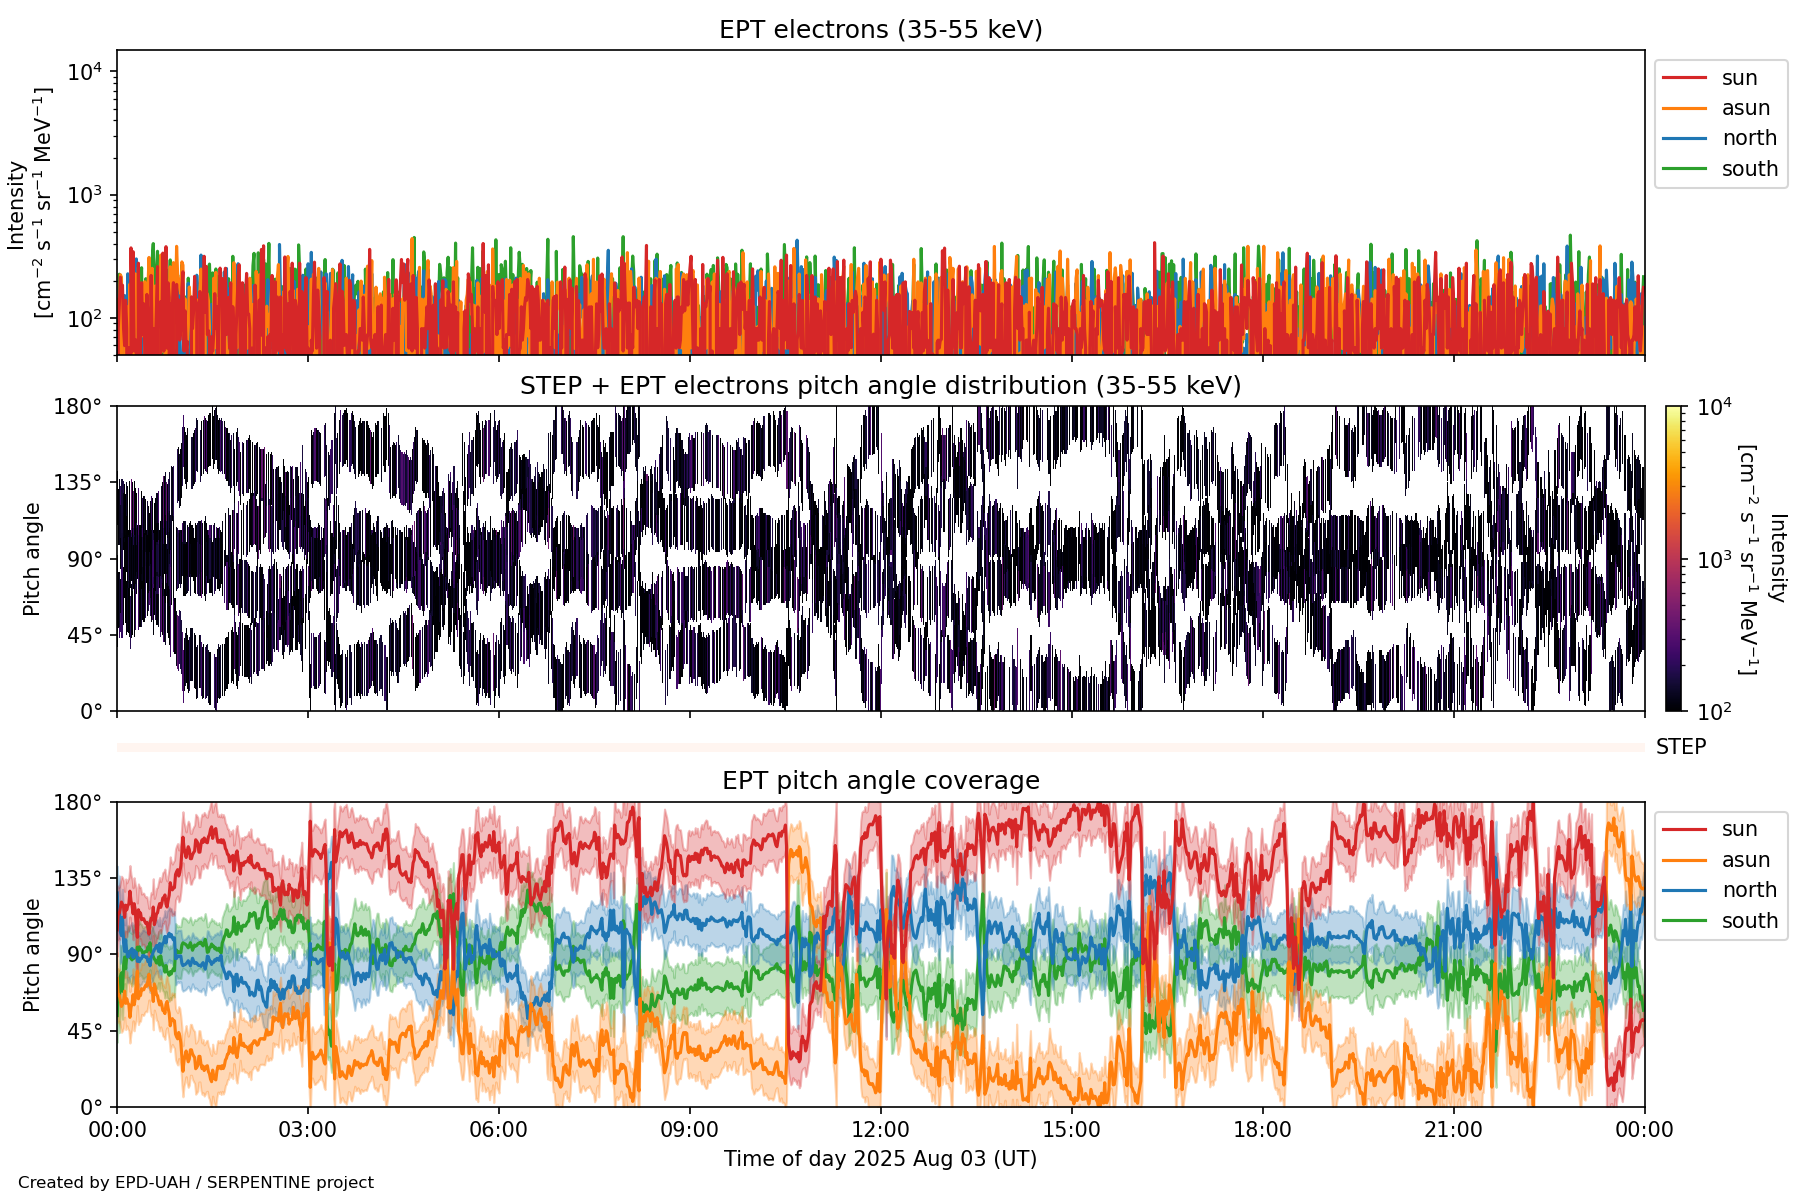Viewport: 1800px width, 1200px height.
Task: Click the intensity colorbar gradient
Action: (1674, 558)
